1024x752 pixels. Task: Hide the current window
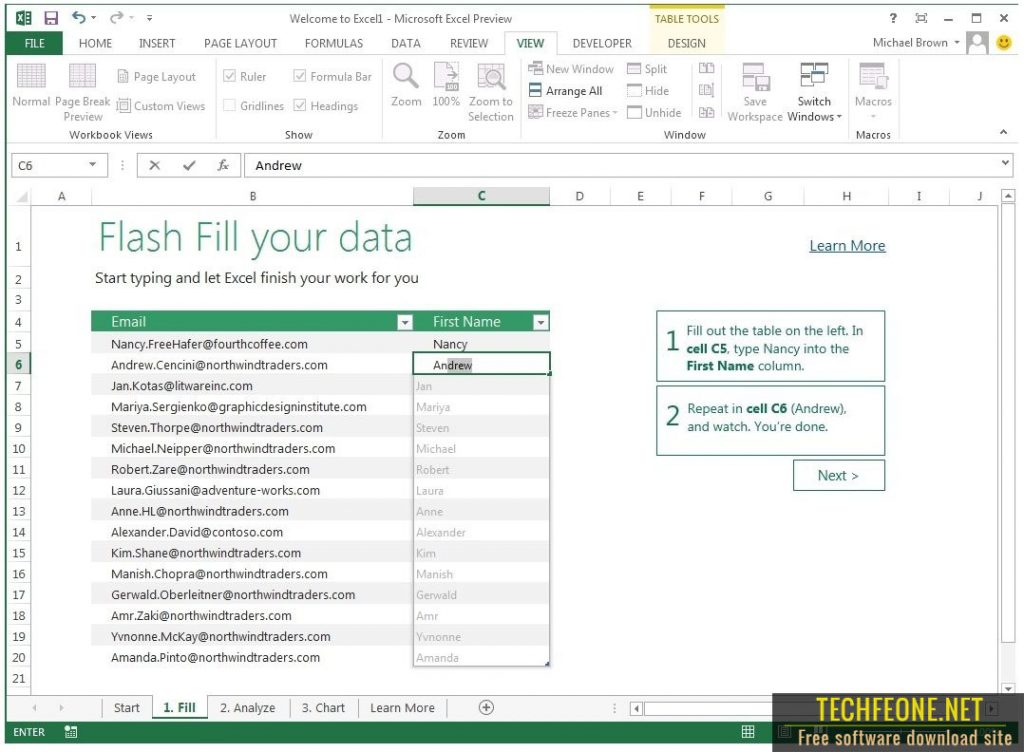648,91
